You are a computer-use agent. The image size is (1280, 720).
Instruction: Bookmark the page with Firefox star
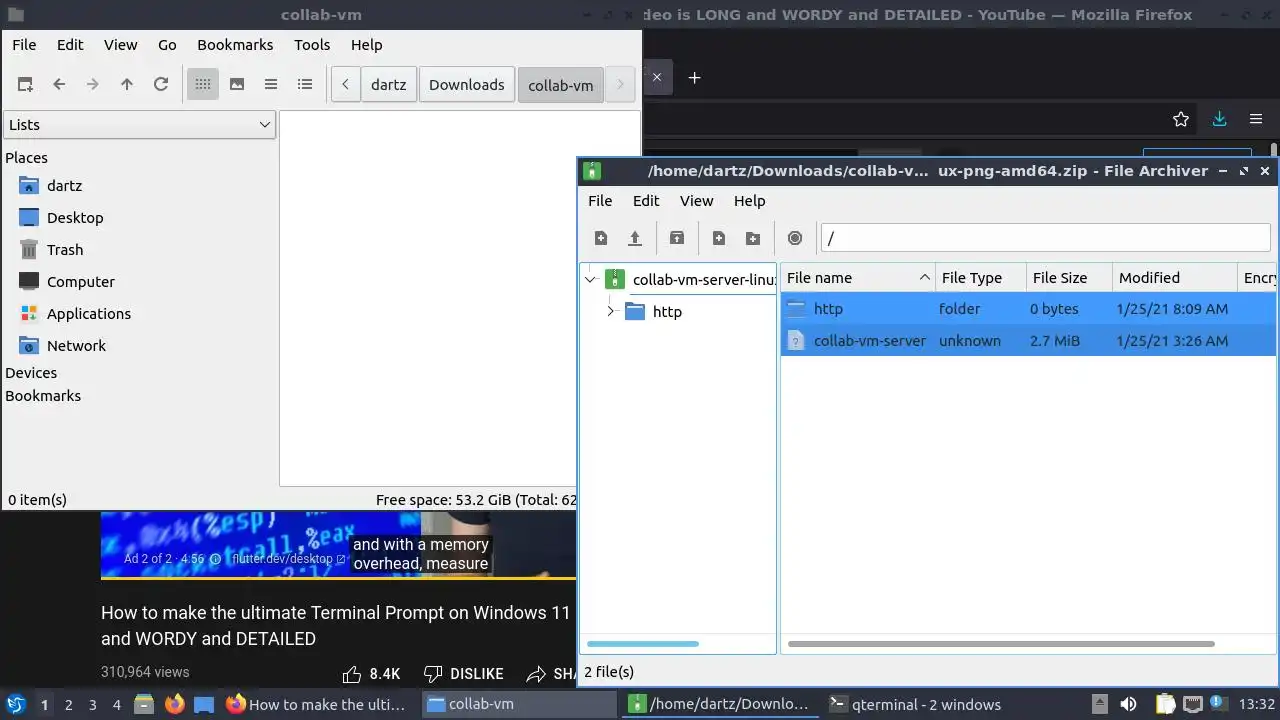click(x=1181, y=119)
